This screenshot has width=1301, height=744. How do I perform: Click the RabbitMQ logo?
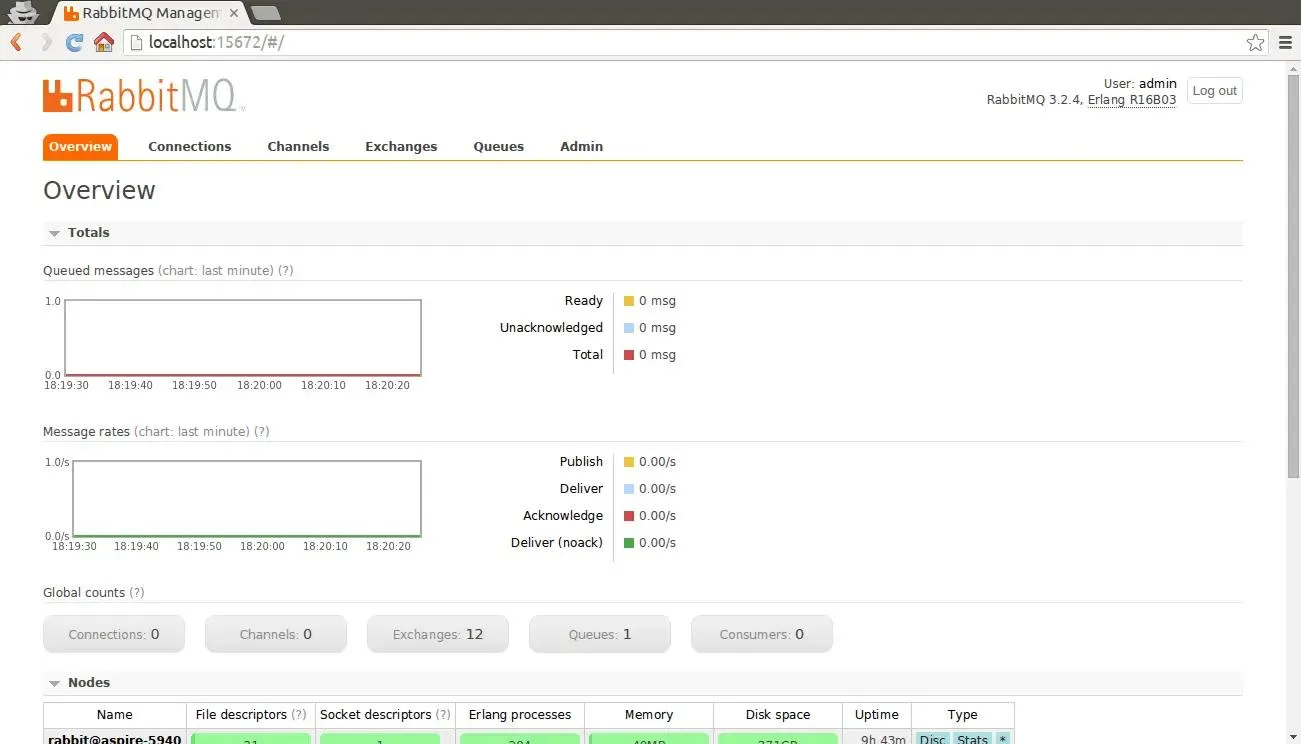(143, 95)
